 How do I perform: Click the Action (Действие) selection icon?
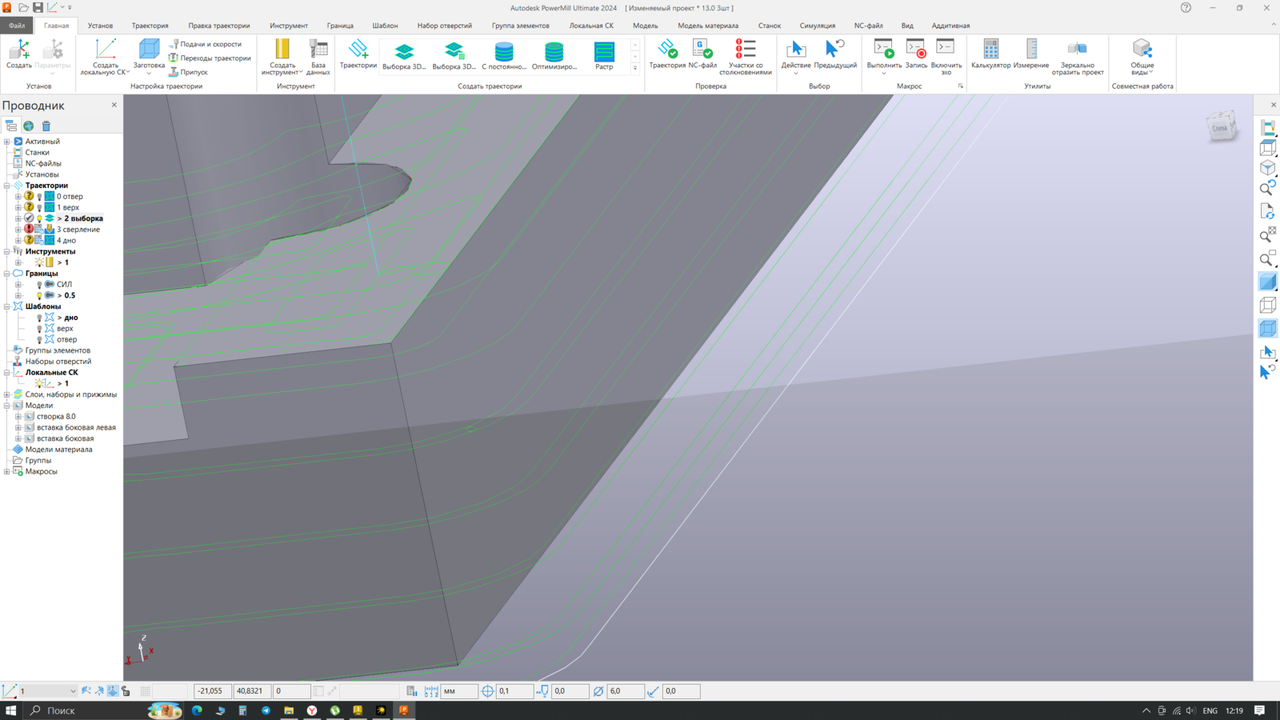(x=796, y=54)
